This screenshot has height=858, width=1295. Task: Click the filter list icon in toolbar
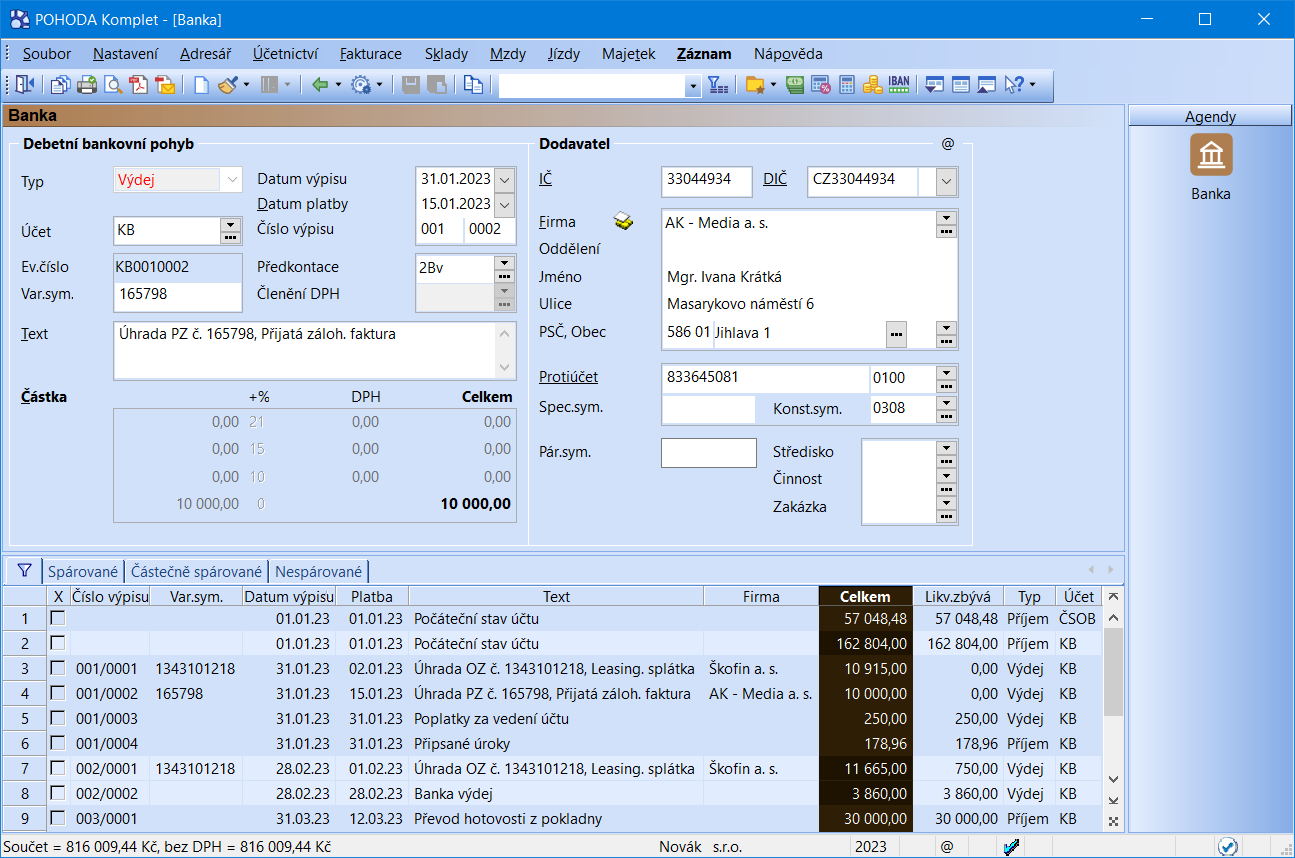718,85
